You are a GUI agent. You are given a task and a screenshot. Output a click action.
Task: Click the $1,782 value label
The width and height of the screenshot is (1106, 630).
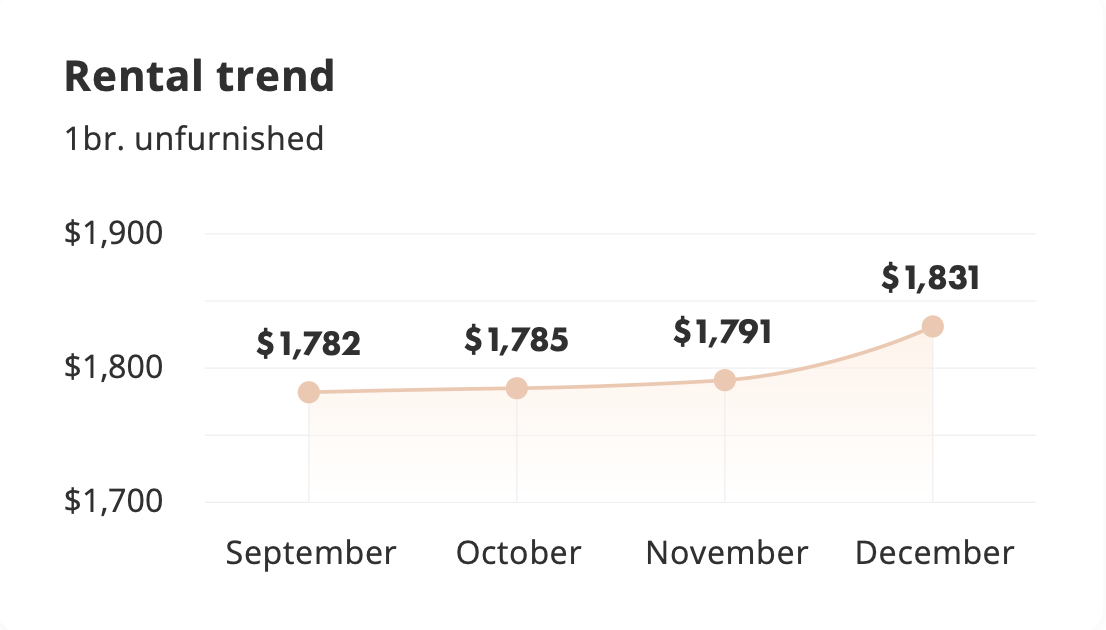click(x=308, y=344)
